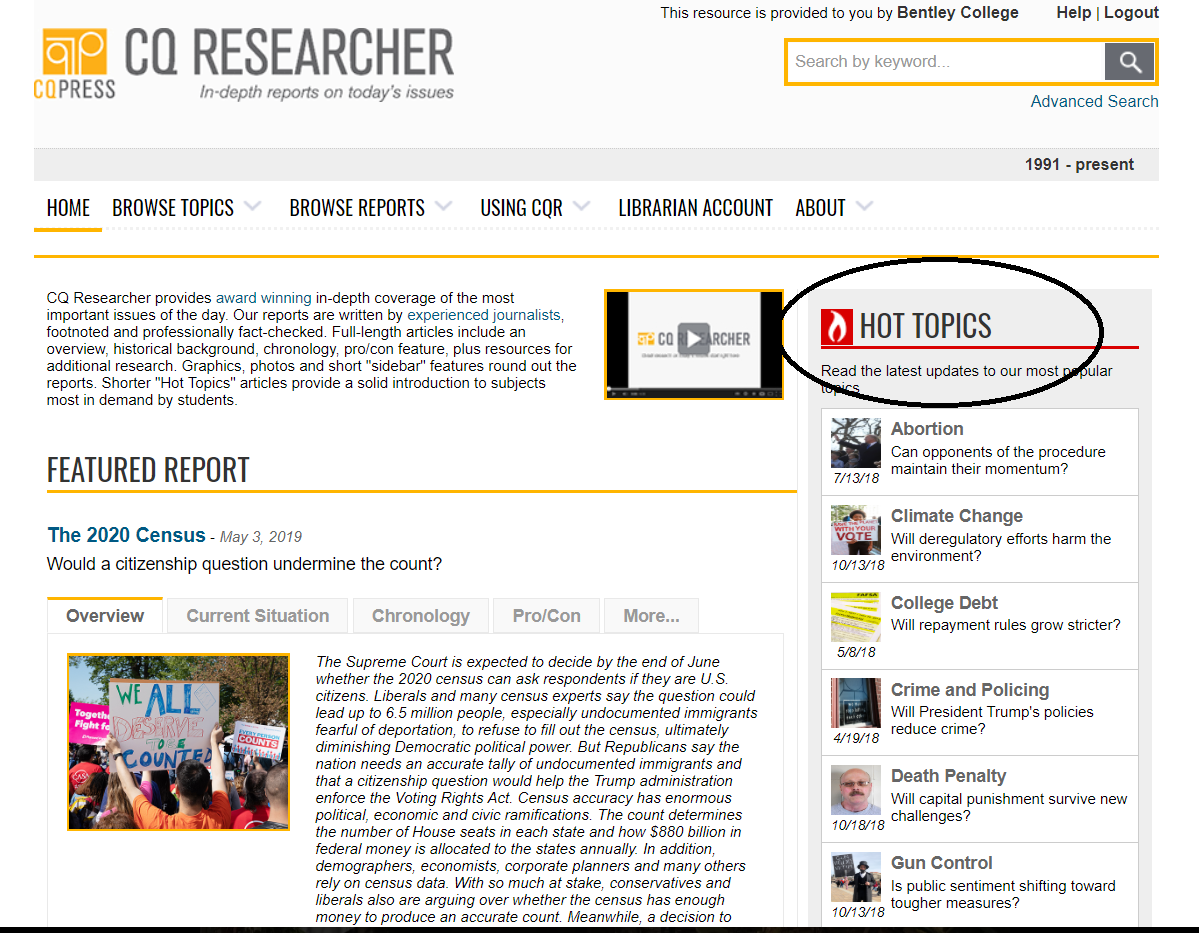The width and height of the screenshot is (1199, 933).
Task: Open the Help link
Action: point(1074,13)
